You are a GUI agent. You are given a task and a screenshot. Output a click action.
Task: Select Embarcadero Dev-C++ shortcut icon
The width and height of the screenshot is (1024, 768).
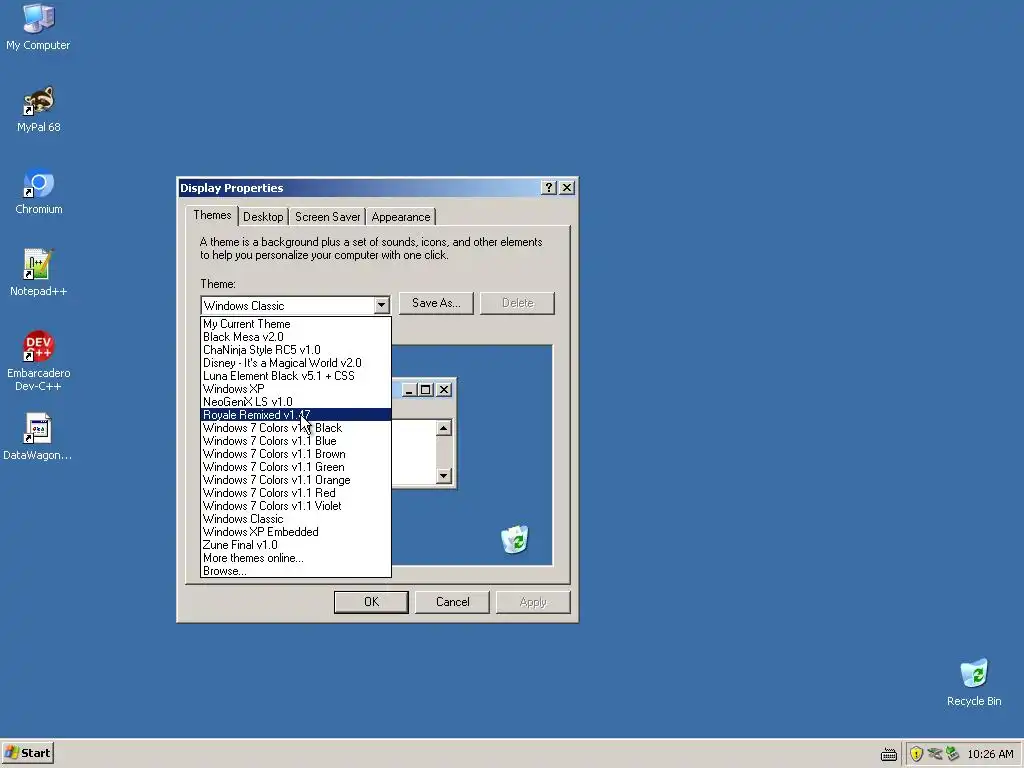(39, 361)
